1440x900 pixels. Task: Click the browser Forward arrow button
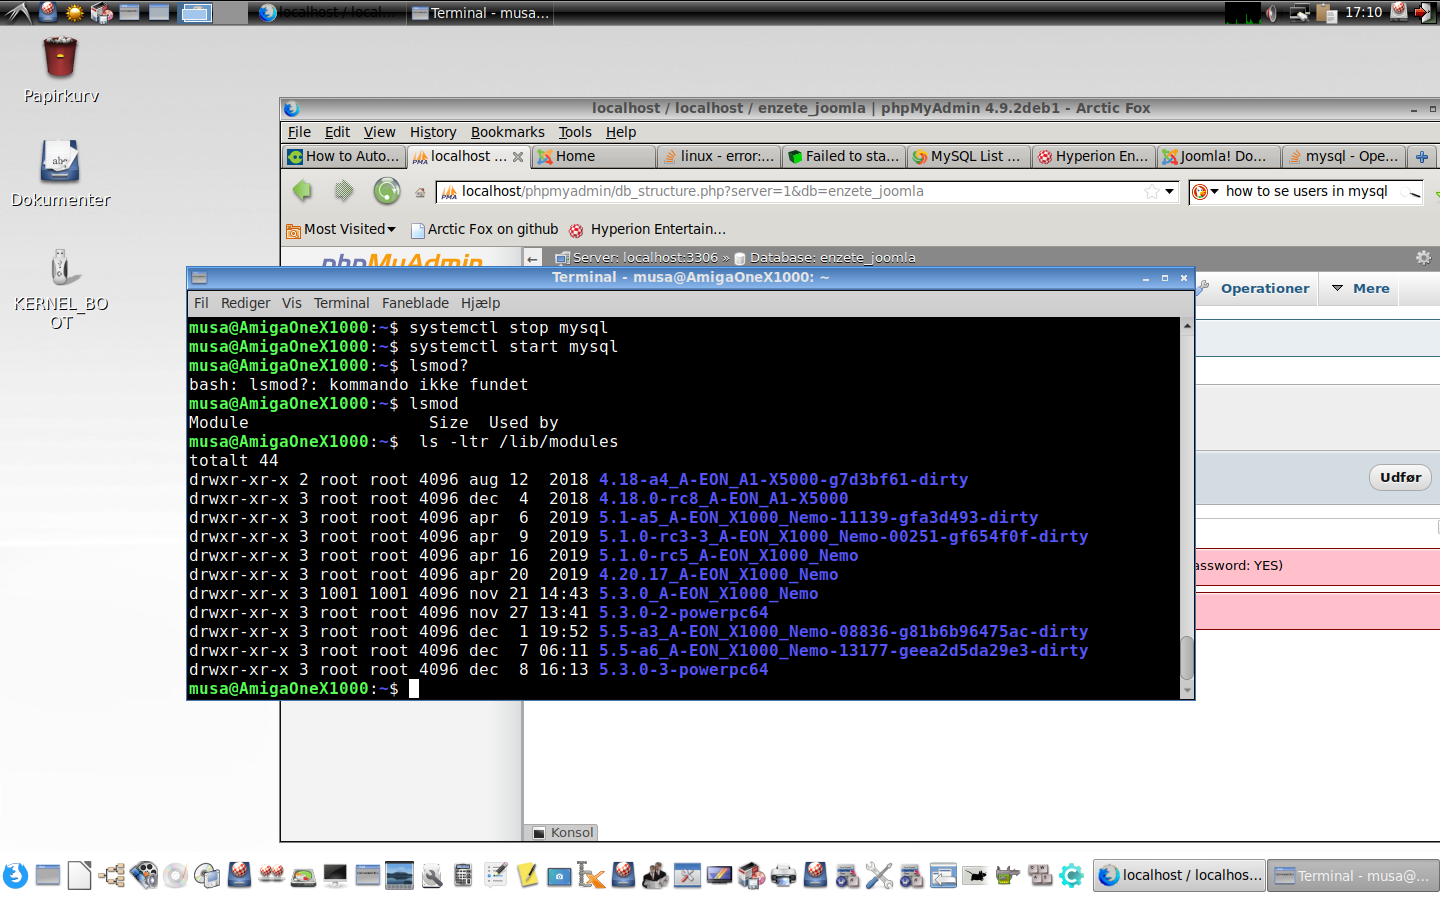point(344,190)
